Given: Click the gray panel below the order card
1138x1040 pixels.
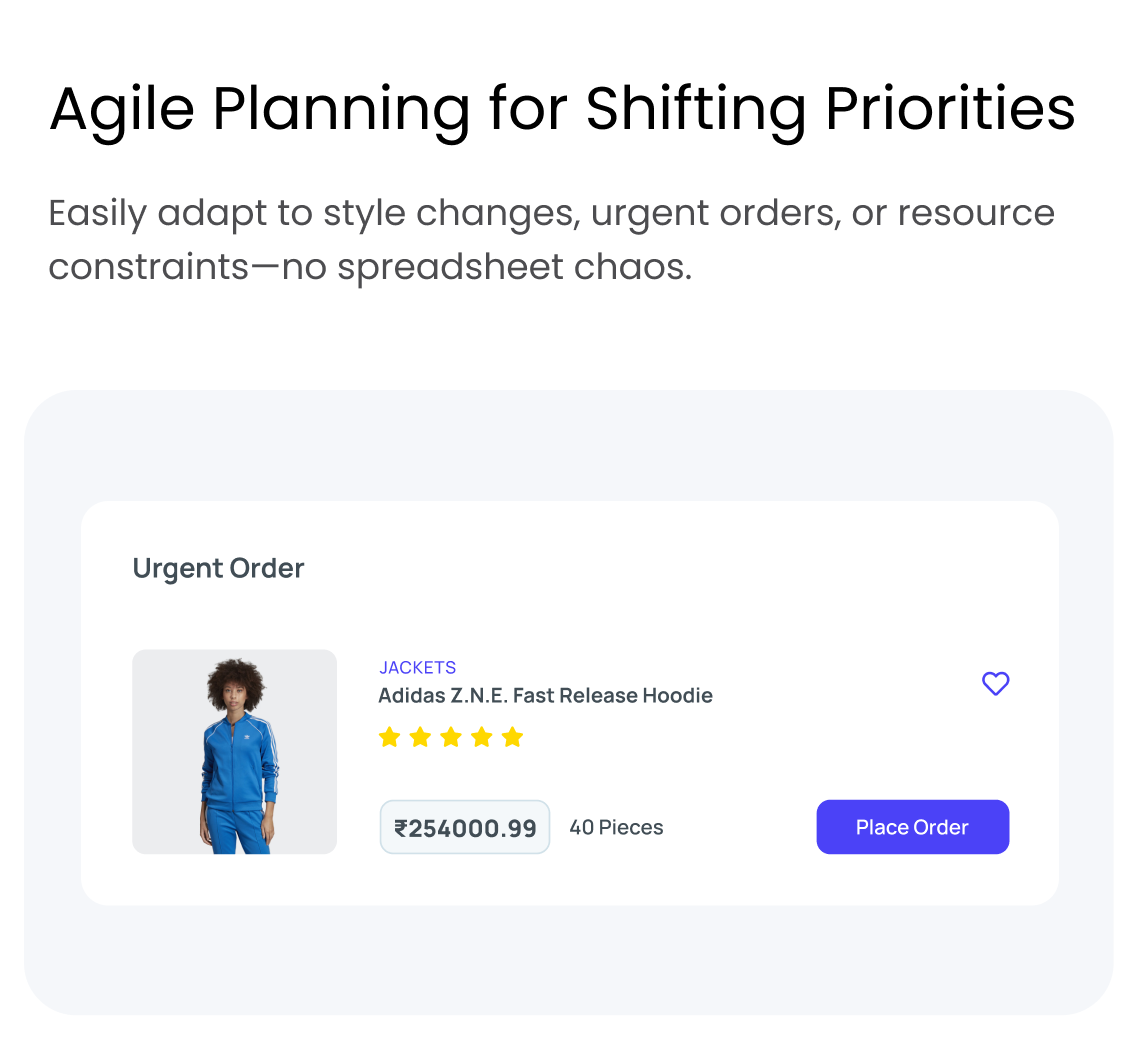Looking at the screenshot, I should click(x=568, y=960).
